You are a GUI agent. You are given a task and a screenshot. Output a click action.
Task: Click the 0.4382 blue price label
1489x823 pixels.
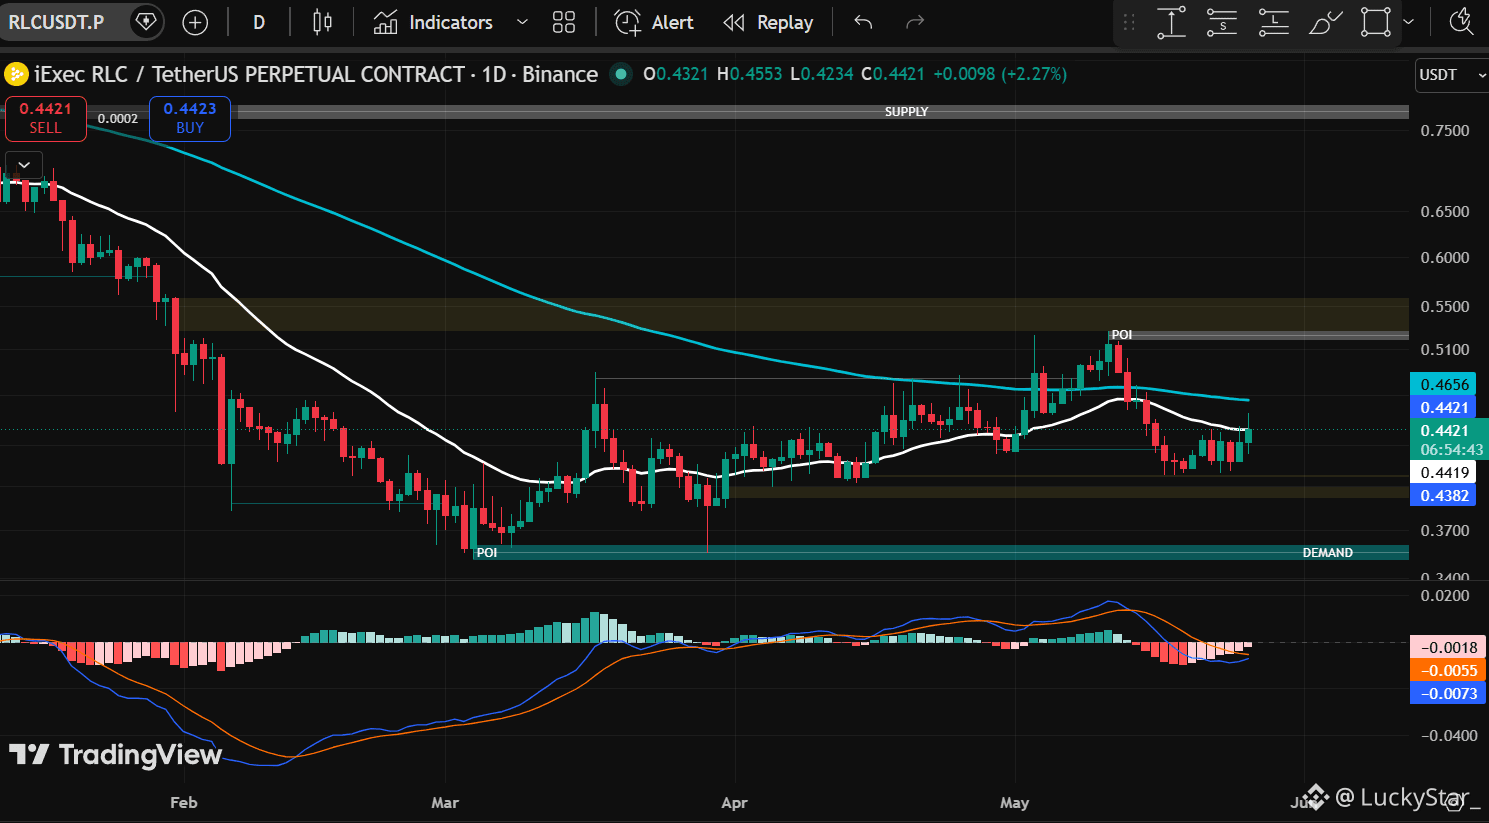[1445, 495]
